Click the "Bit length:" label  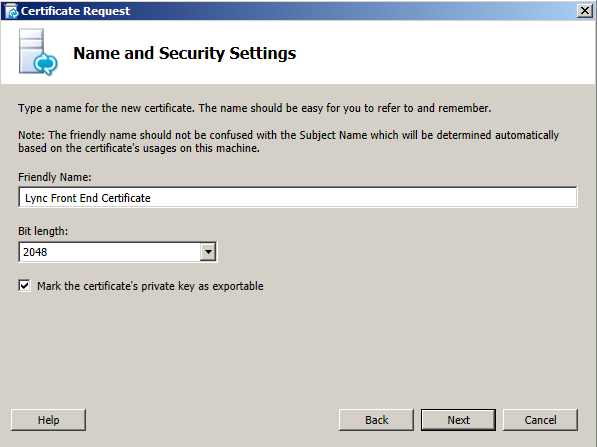[43, 231]
